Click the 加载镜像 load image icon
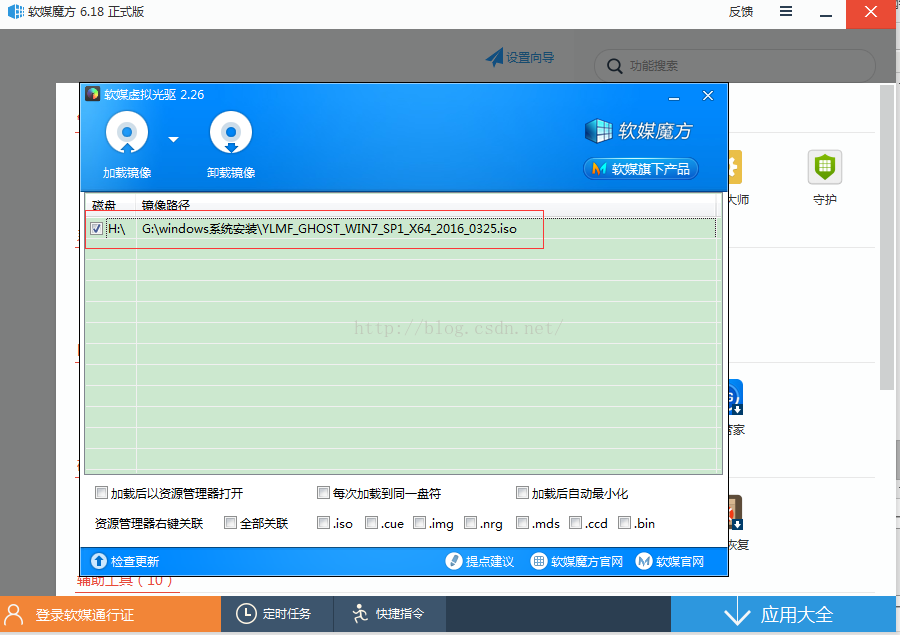Viewport: 900px width, 635px height. pyautogui.click(x=127, y=133)
